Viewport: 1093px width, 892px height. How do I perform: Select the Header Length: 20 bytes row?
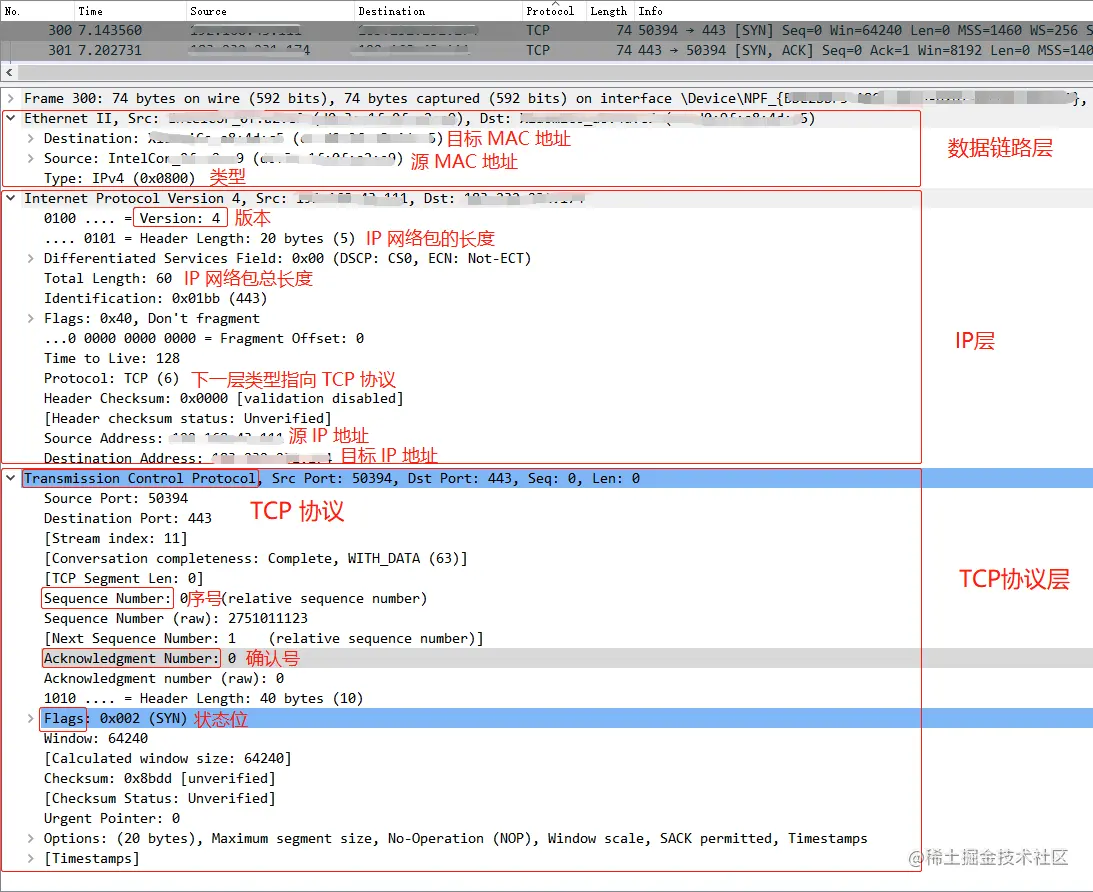tap(199, 238)
